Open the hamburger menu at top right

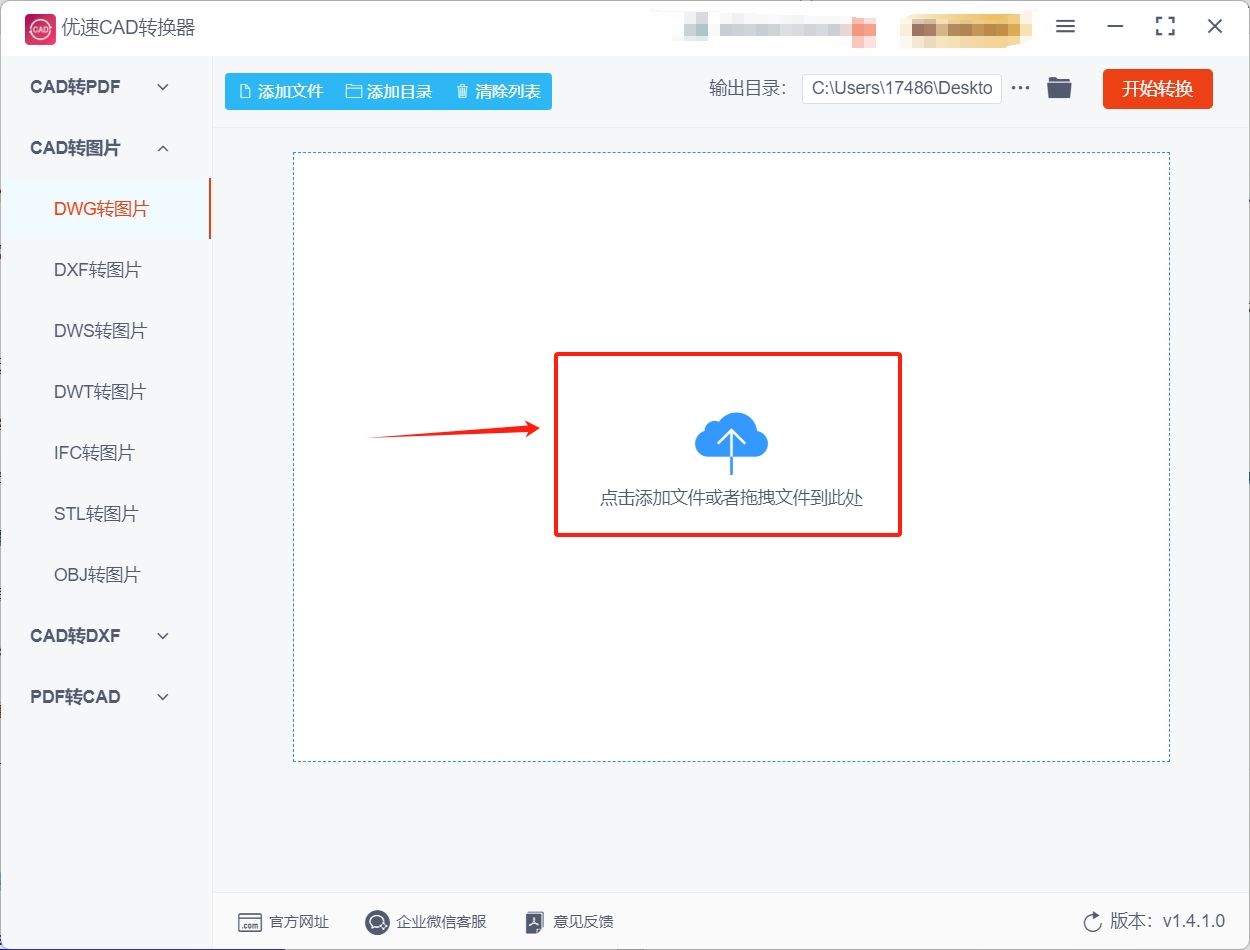[1065, 27]
